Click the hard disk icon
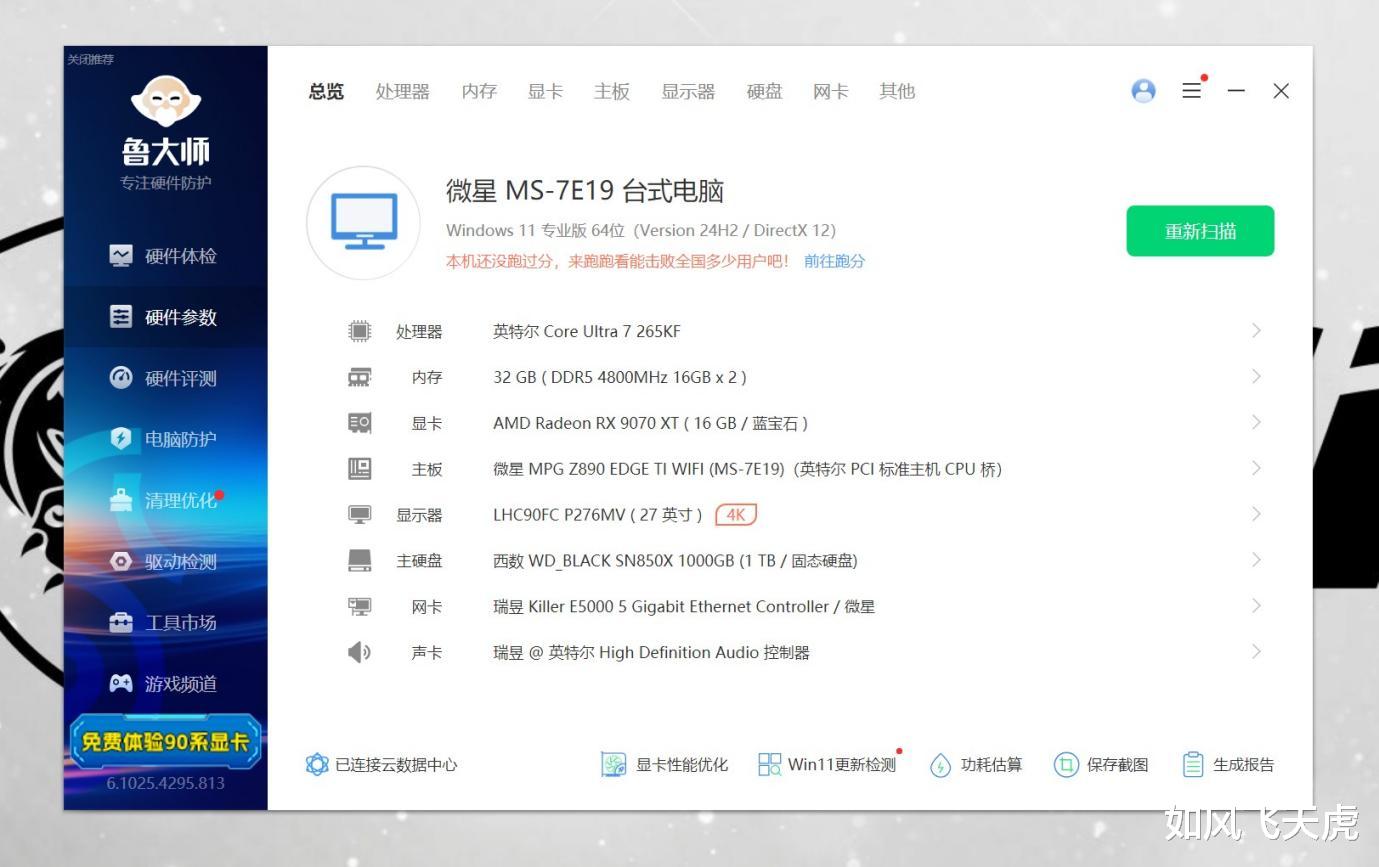1379x867 pixels. (x=359, y=561)
